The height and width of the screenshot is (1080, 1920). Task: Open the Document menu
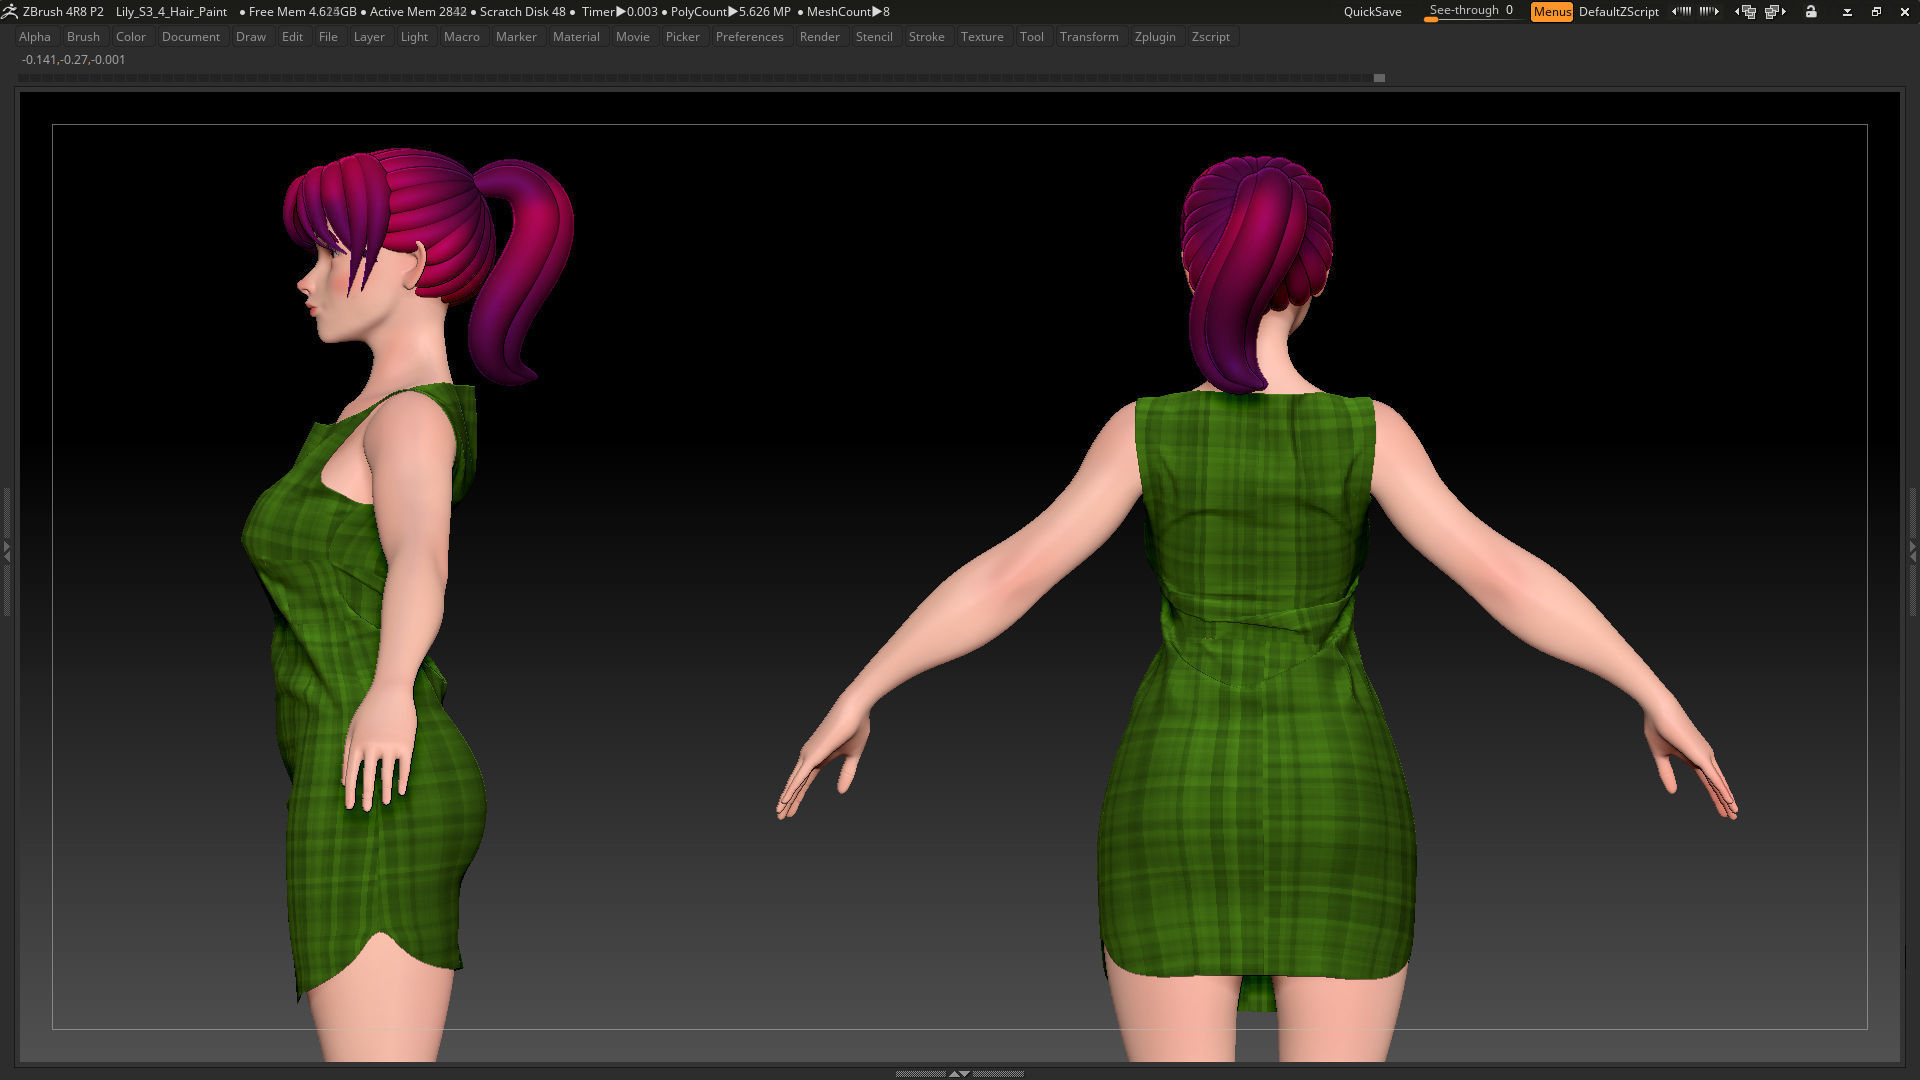[x=191, y=37]
